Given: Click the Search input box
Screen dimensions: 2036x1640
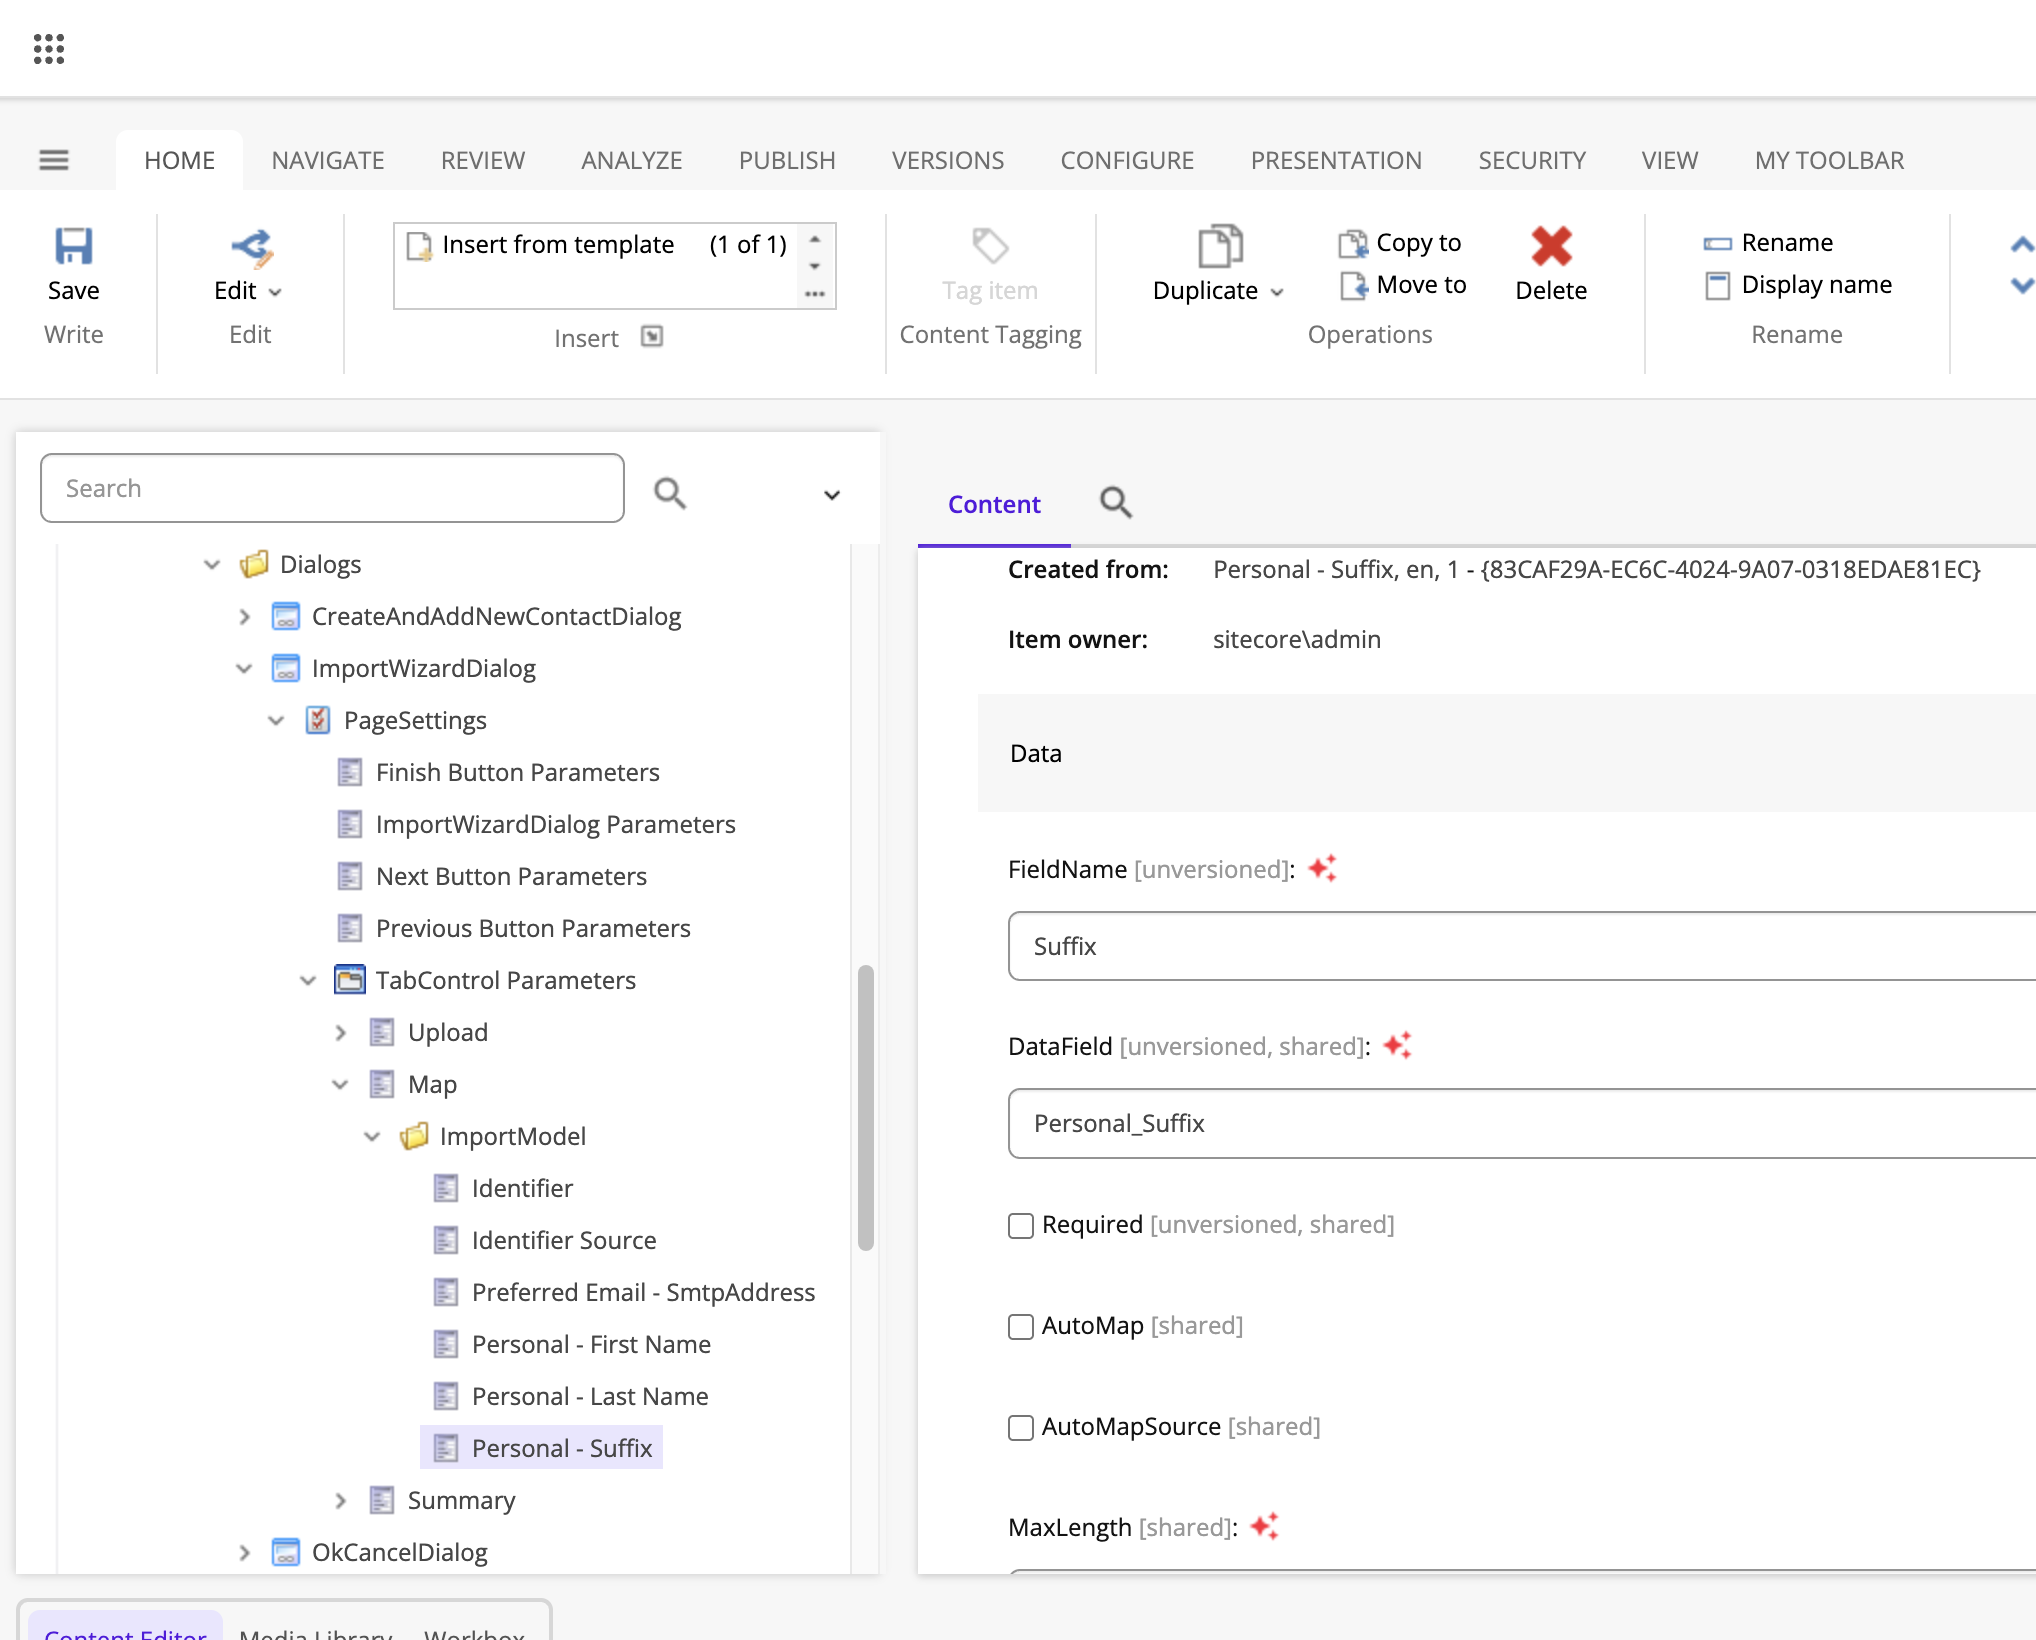Looking at the screenshot, I should point(332,488).
